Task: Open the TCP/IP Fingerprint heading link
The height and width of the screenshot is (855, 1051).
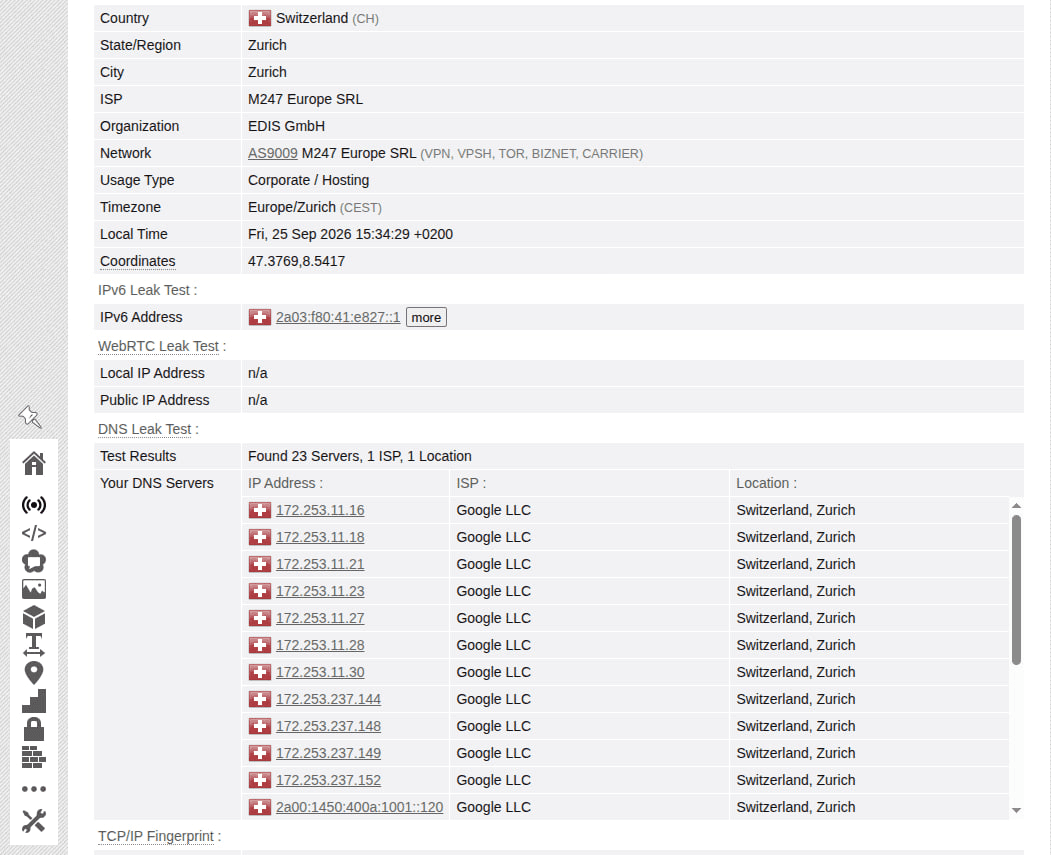Action: (x=156, y=836)
